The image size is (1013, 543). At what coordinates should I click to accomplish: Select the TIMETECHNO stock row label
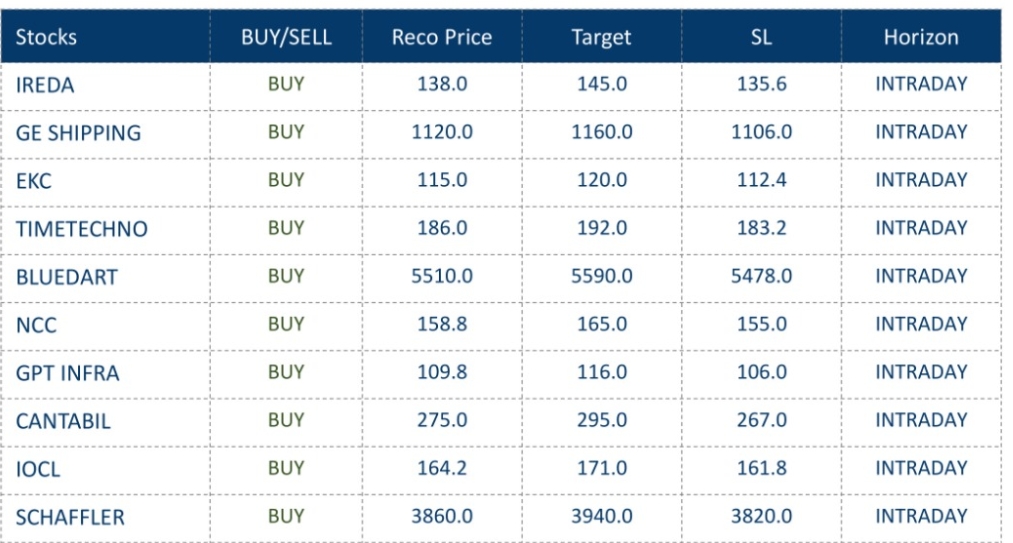click(81, 229)
